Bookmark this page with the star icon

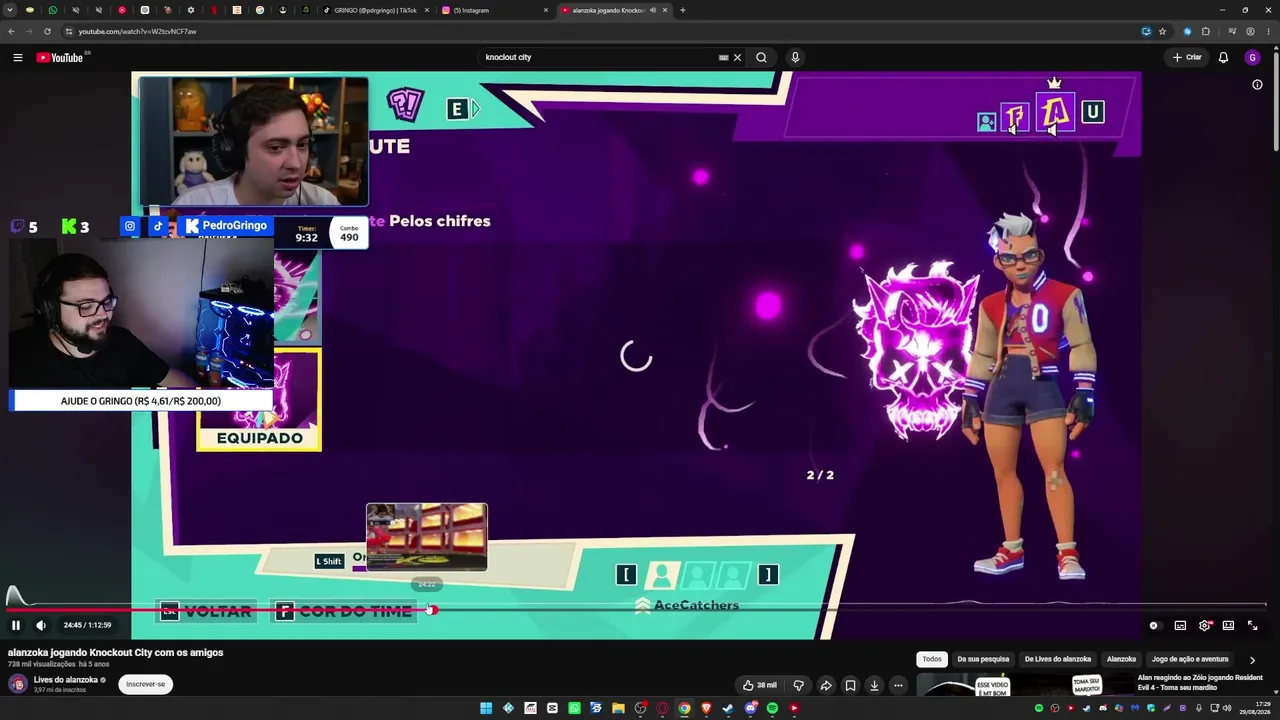click(1162, 31)
